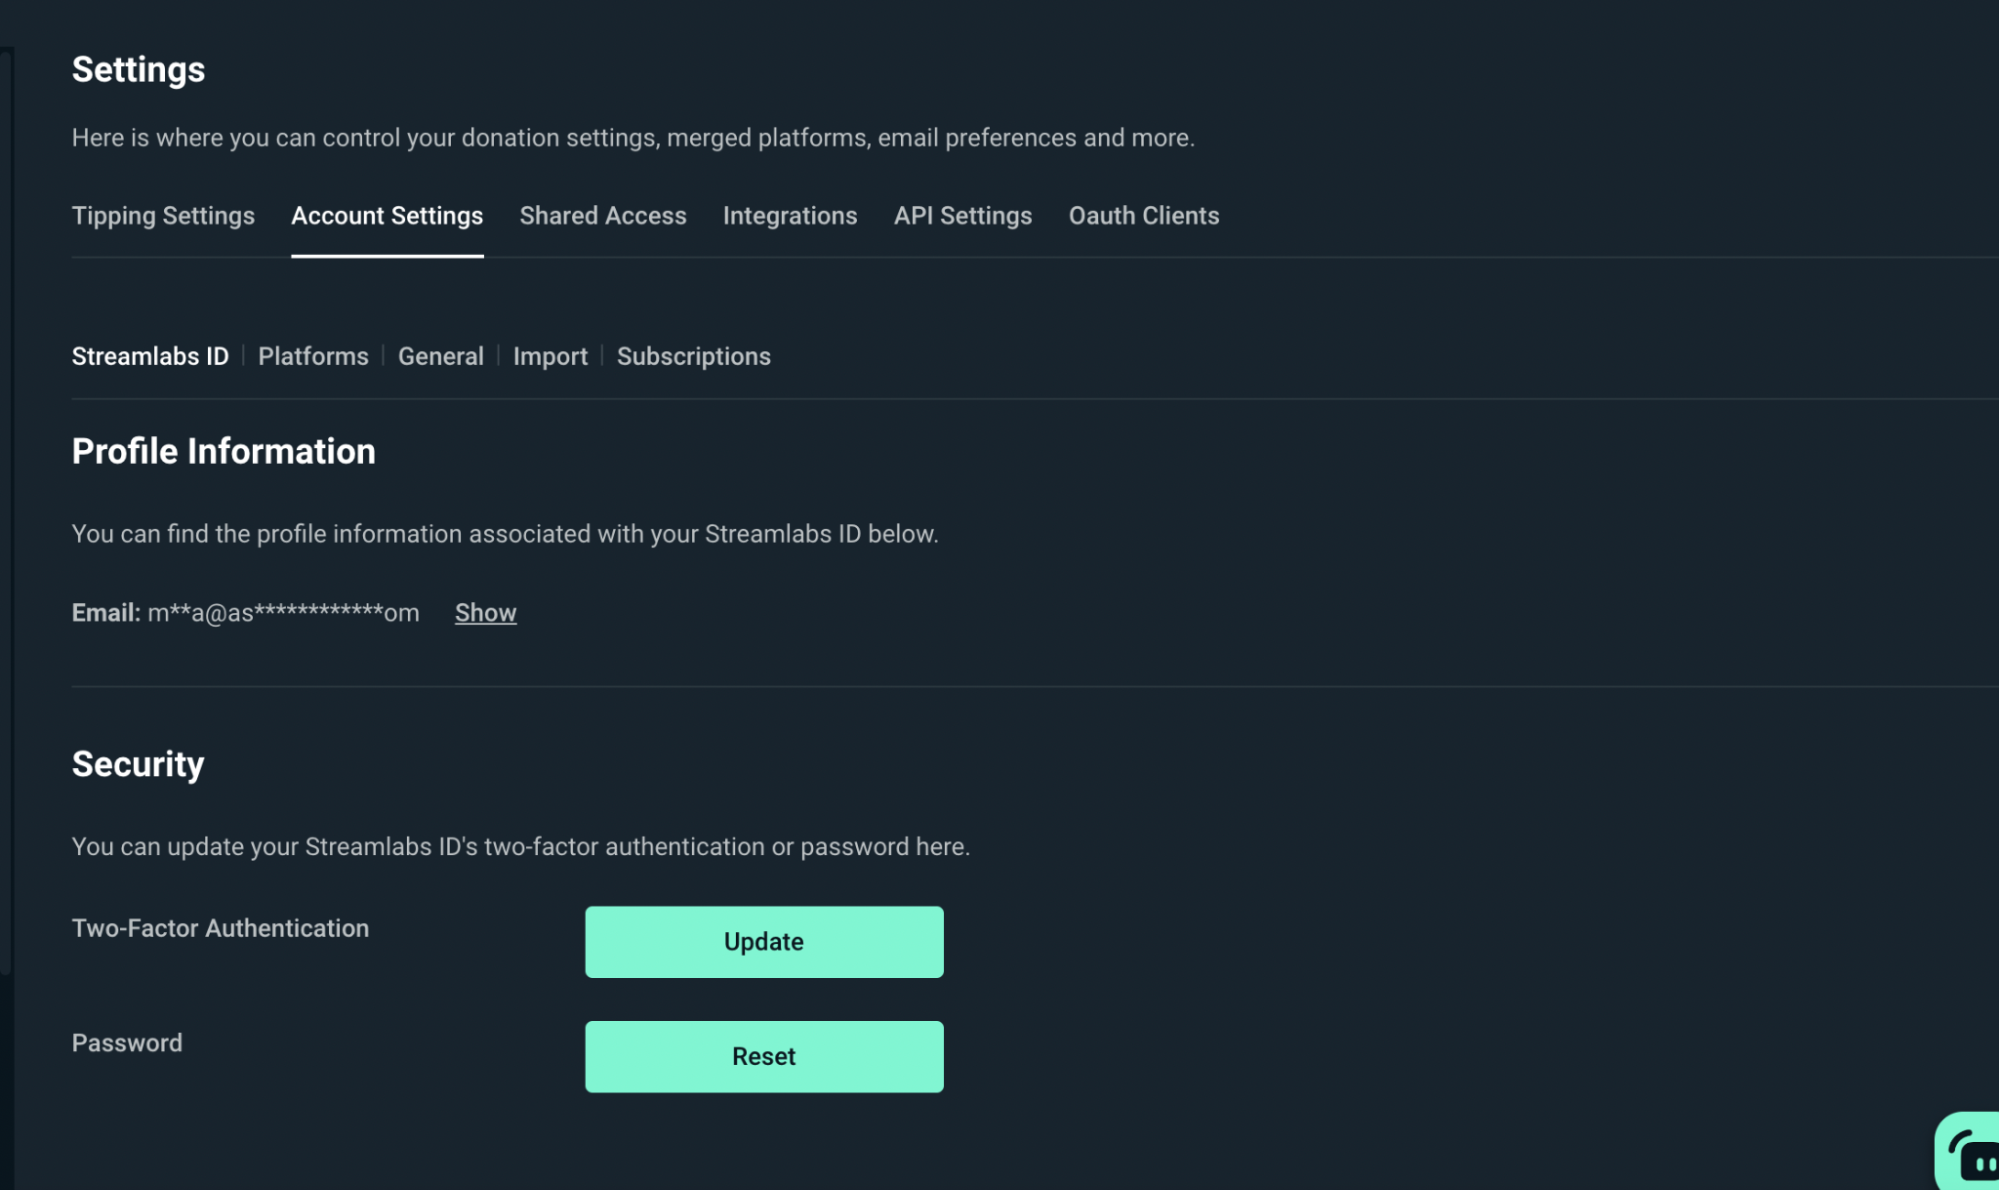
Task: Go to the Shared Access section
Action: coord(602,215)
